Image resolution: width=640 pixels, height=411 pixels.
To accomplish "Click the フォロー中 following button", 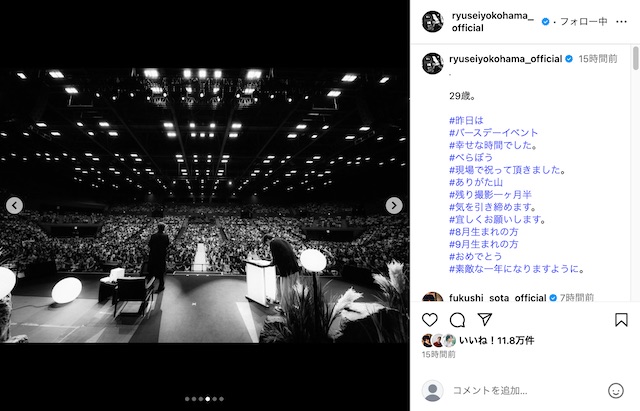I will [583, 22].
